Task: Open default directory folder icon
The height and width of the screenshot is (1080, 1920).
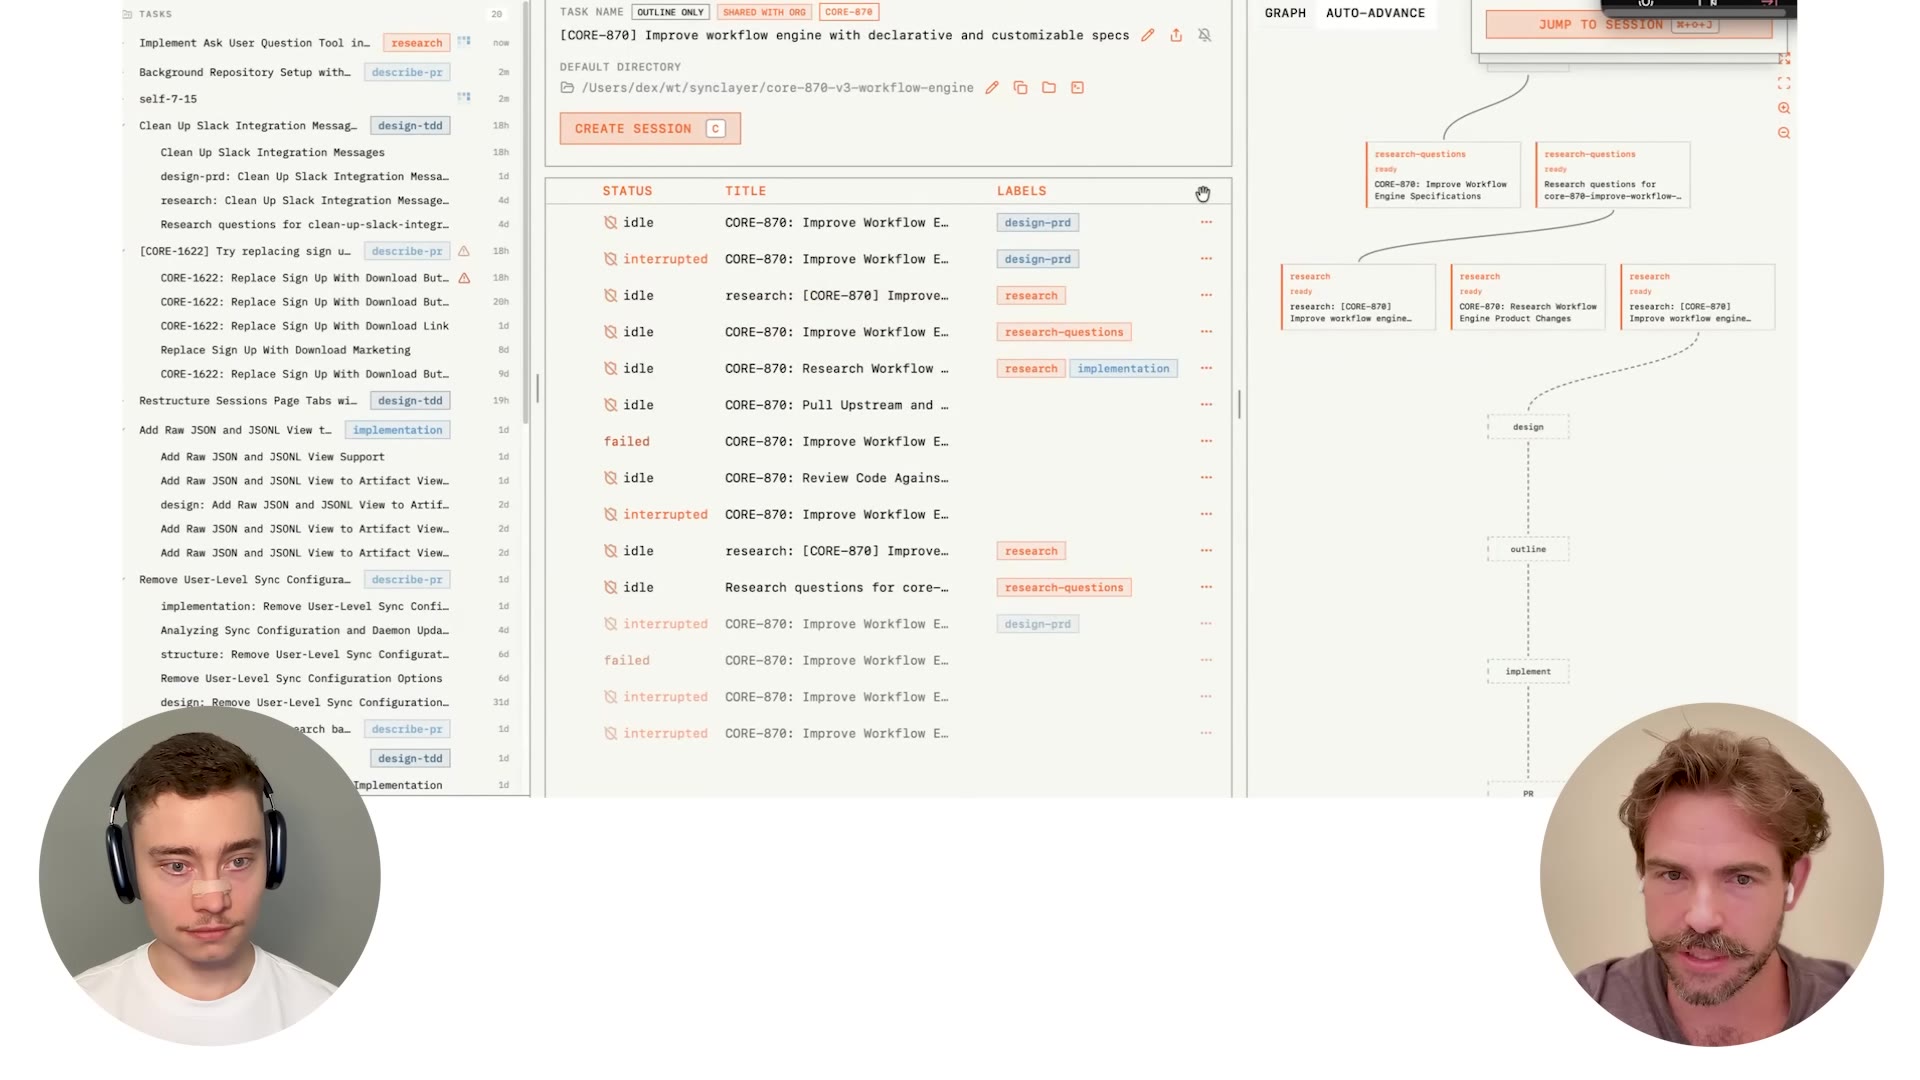Action: pyautogui.click(x=1049, y=88)
